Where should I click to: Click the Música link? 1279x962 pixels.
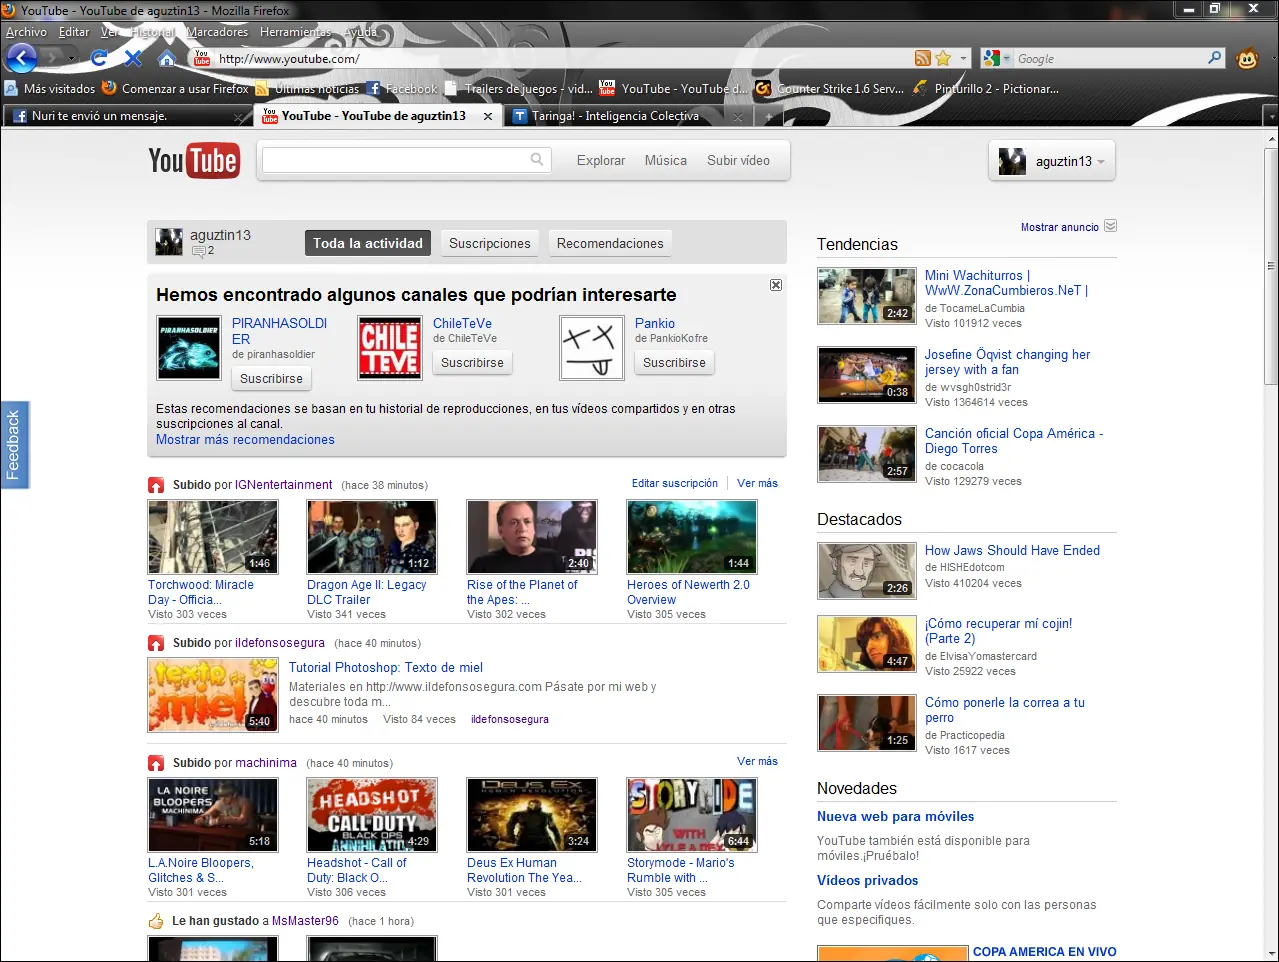coord(666,160)
